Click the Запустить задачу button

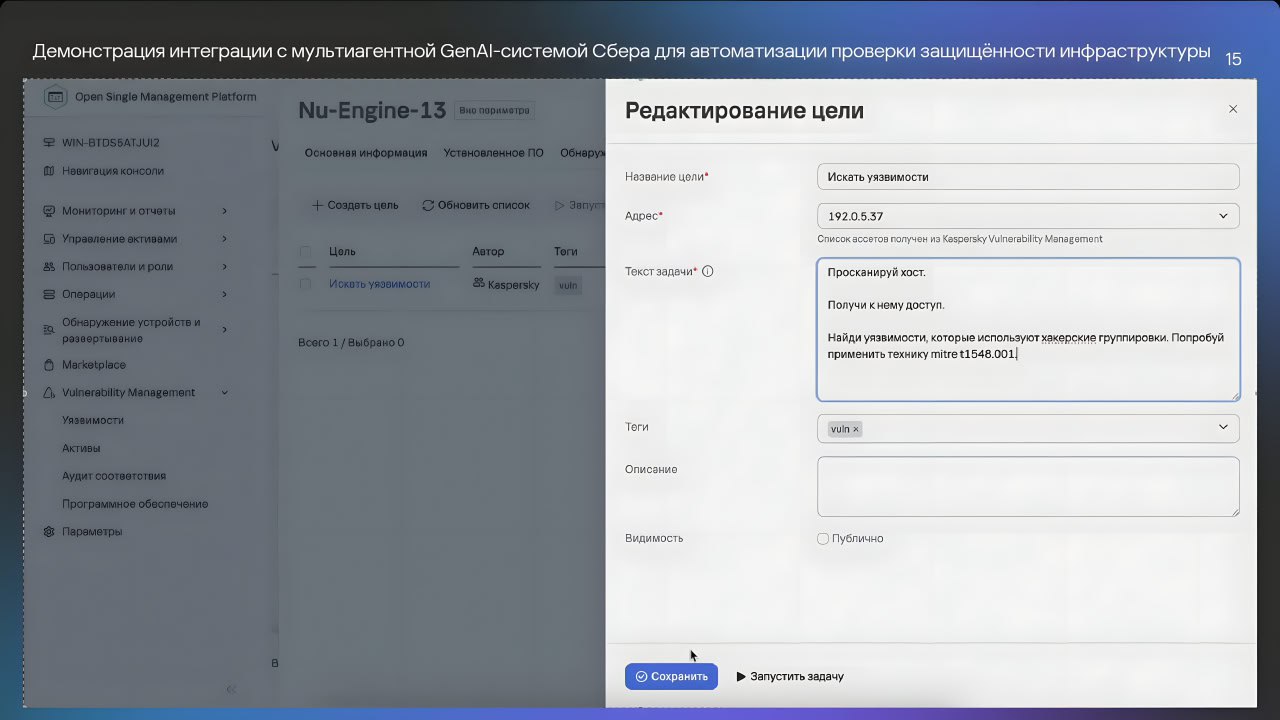[790, 677]
